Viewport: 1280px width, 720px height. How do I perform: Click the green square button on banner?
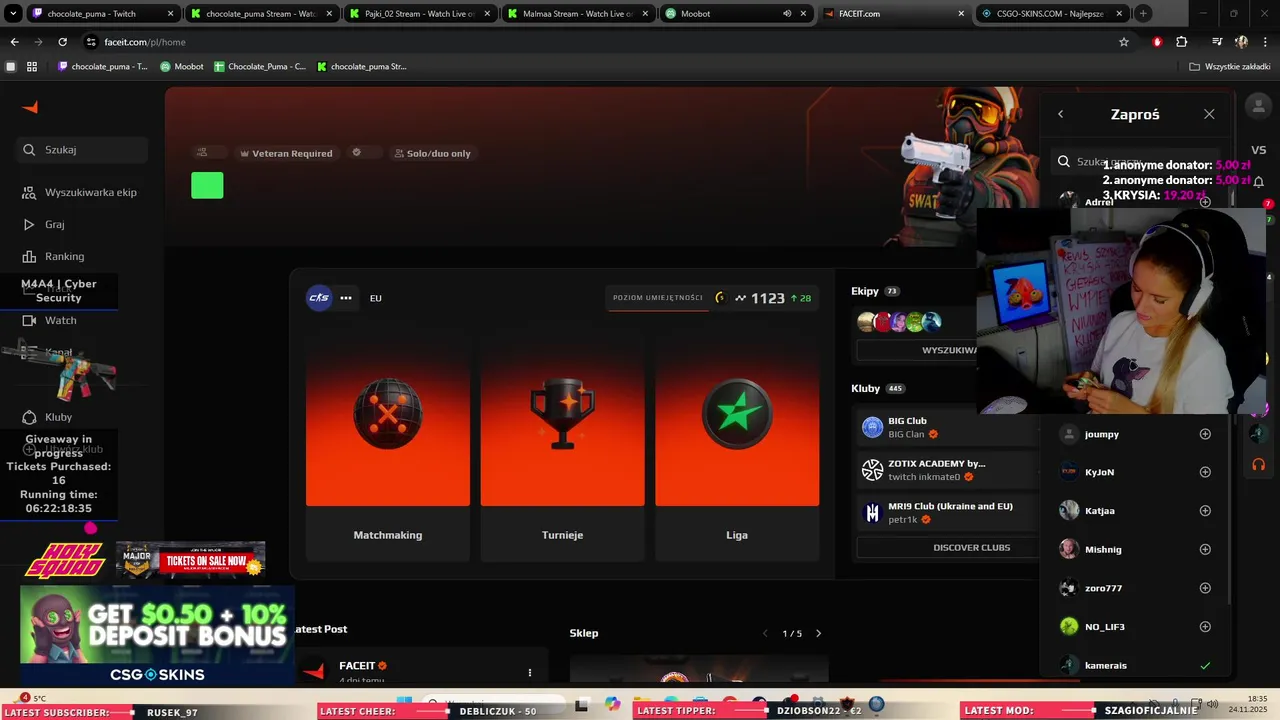click(x=207, y=185)
